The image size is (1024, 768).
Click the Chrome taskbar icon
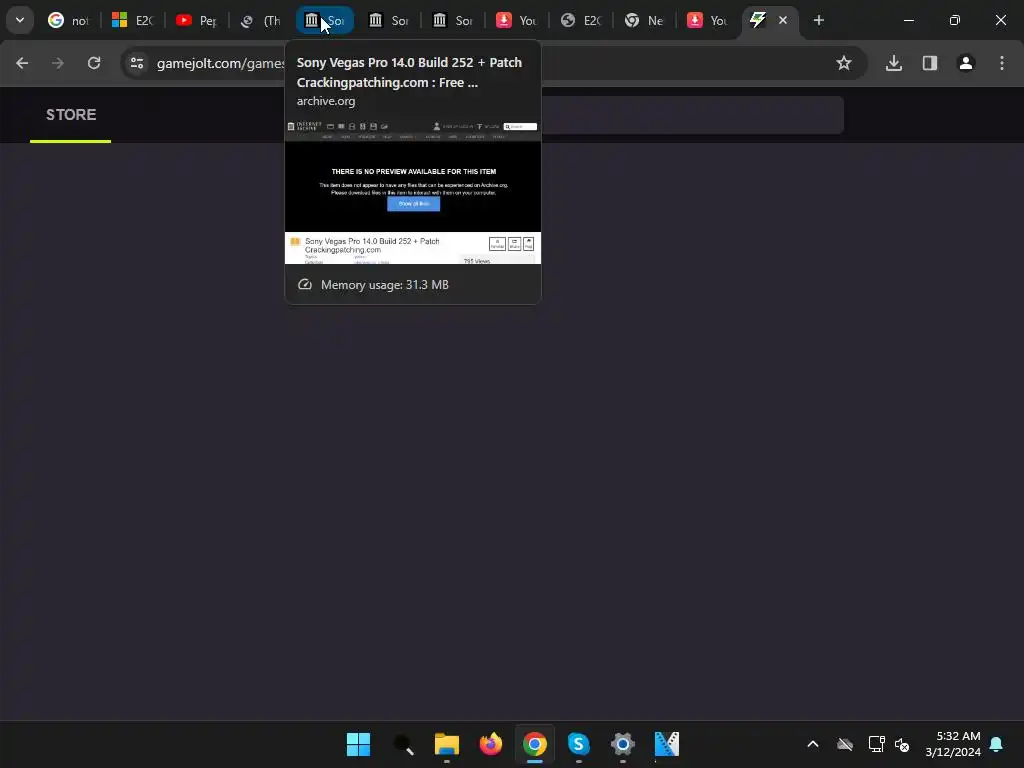(535, 744)
